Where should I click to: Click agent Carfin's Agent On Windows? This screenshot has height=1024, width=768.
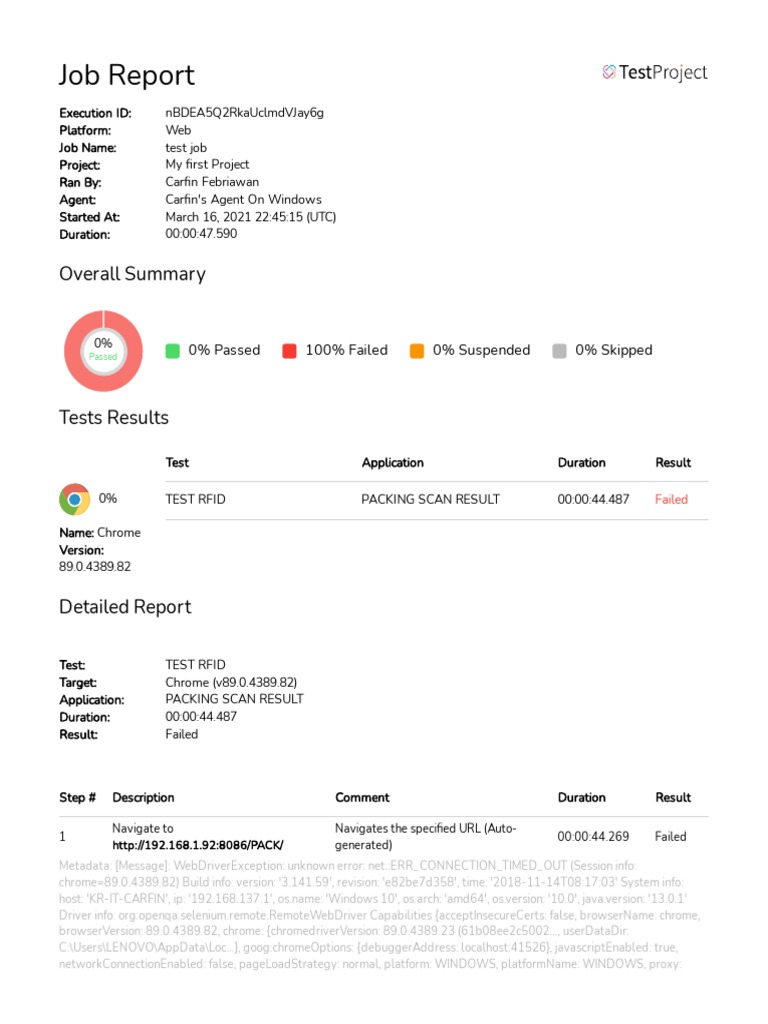pyautogui.click(x=243, y=199)
